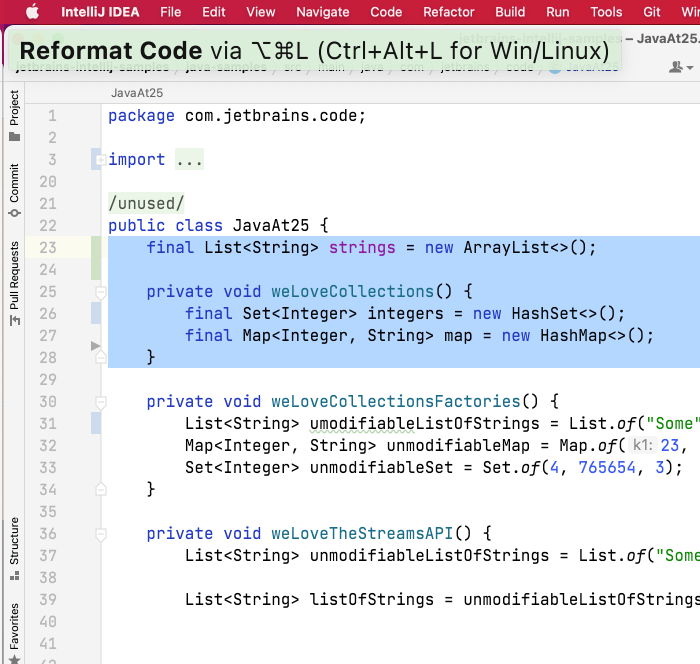Open the Git menu
700x664 pixels.
click(x=651, y=12)
